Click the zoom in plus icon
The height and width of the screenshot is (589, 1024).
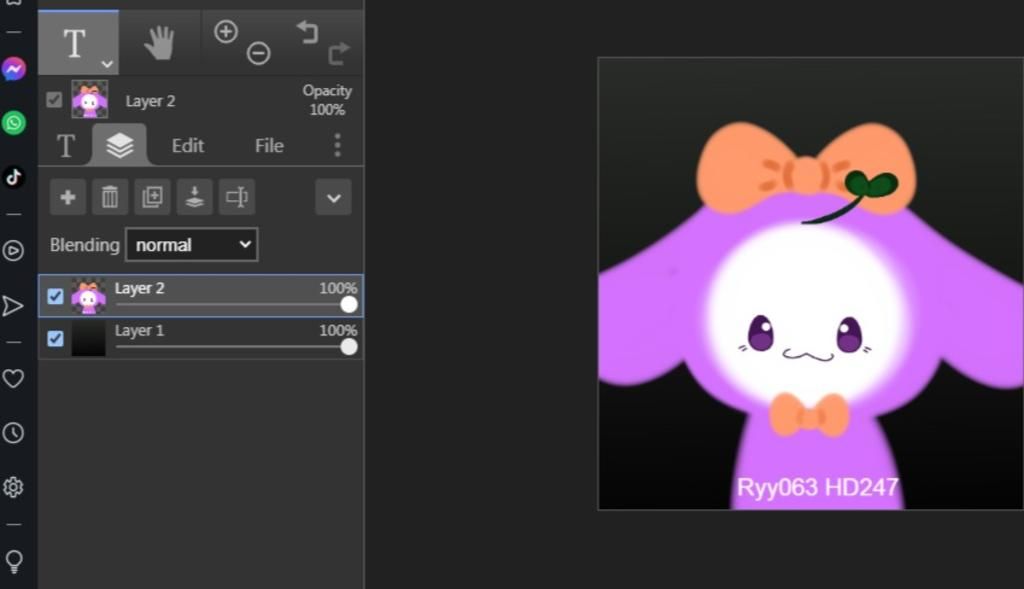[226, 31]
